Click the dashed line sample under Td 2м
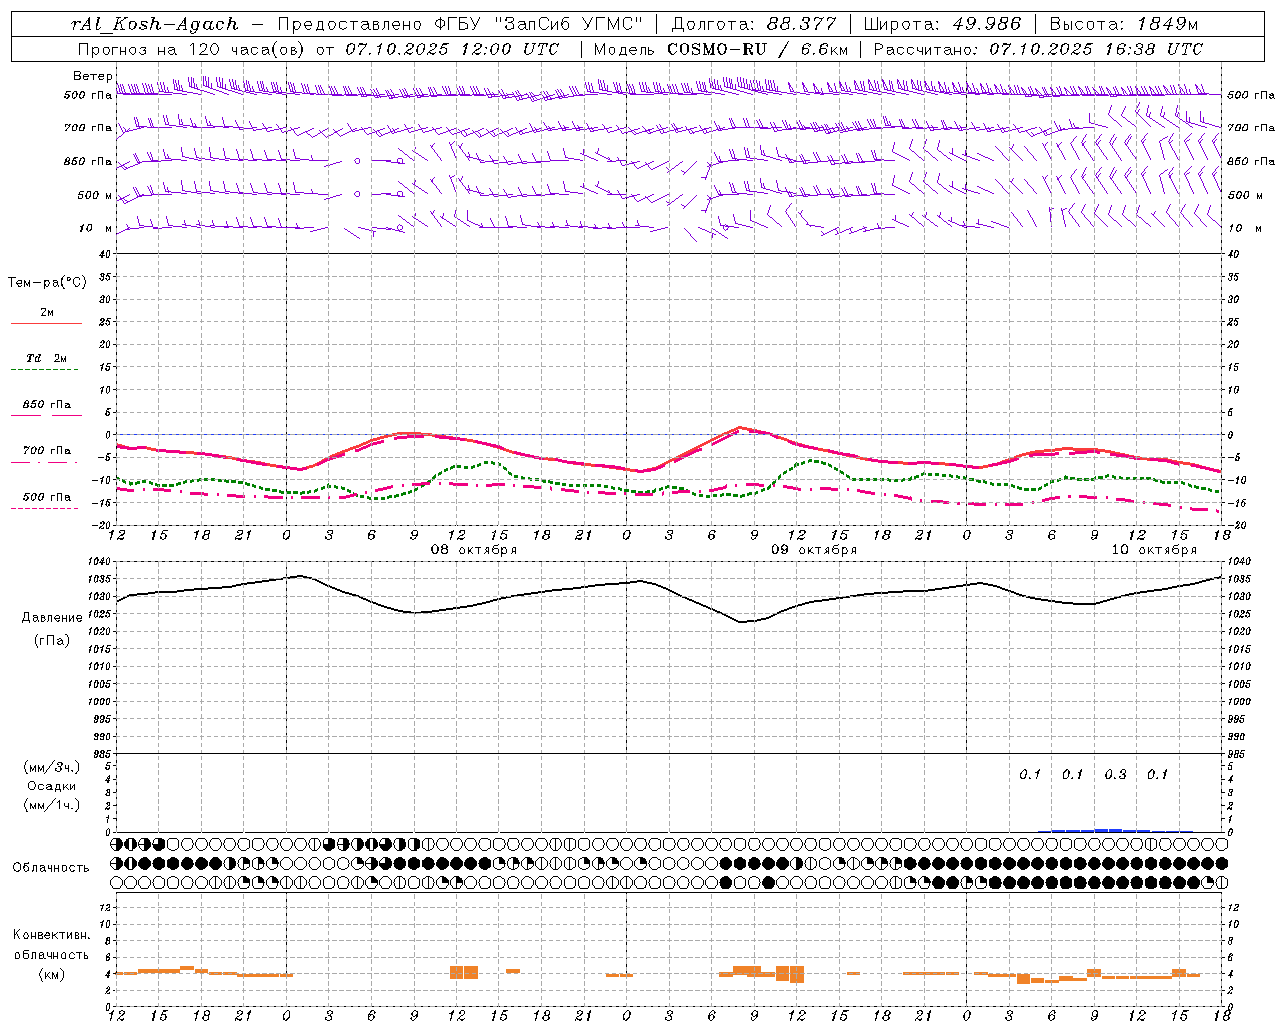The height and width of the screenshot is (1024, 1280). click(x=44, y=370)
